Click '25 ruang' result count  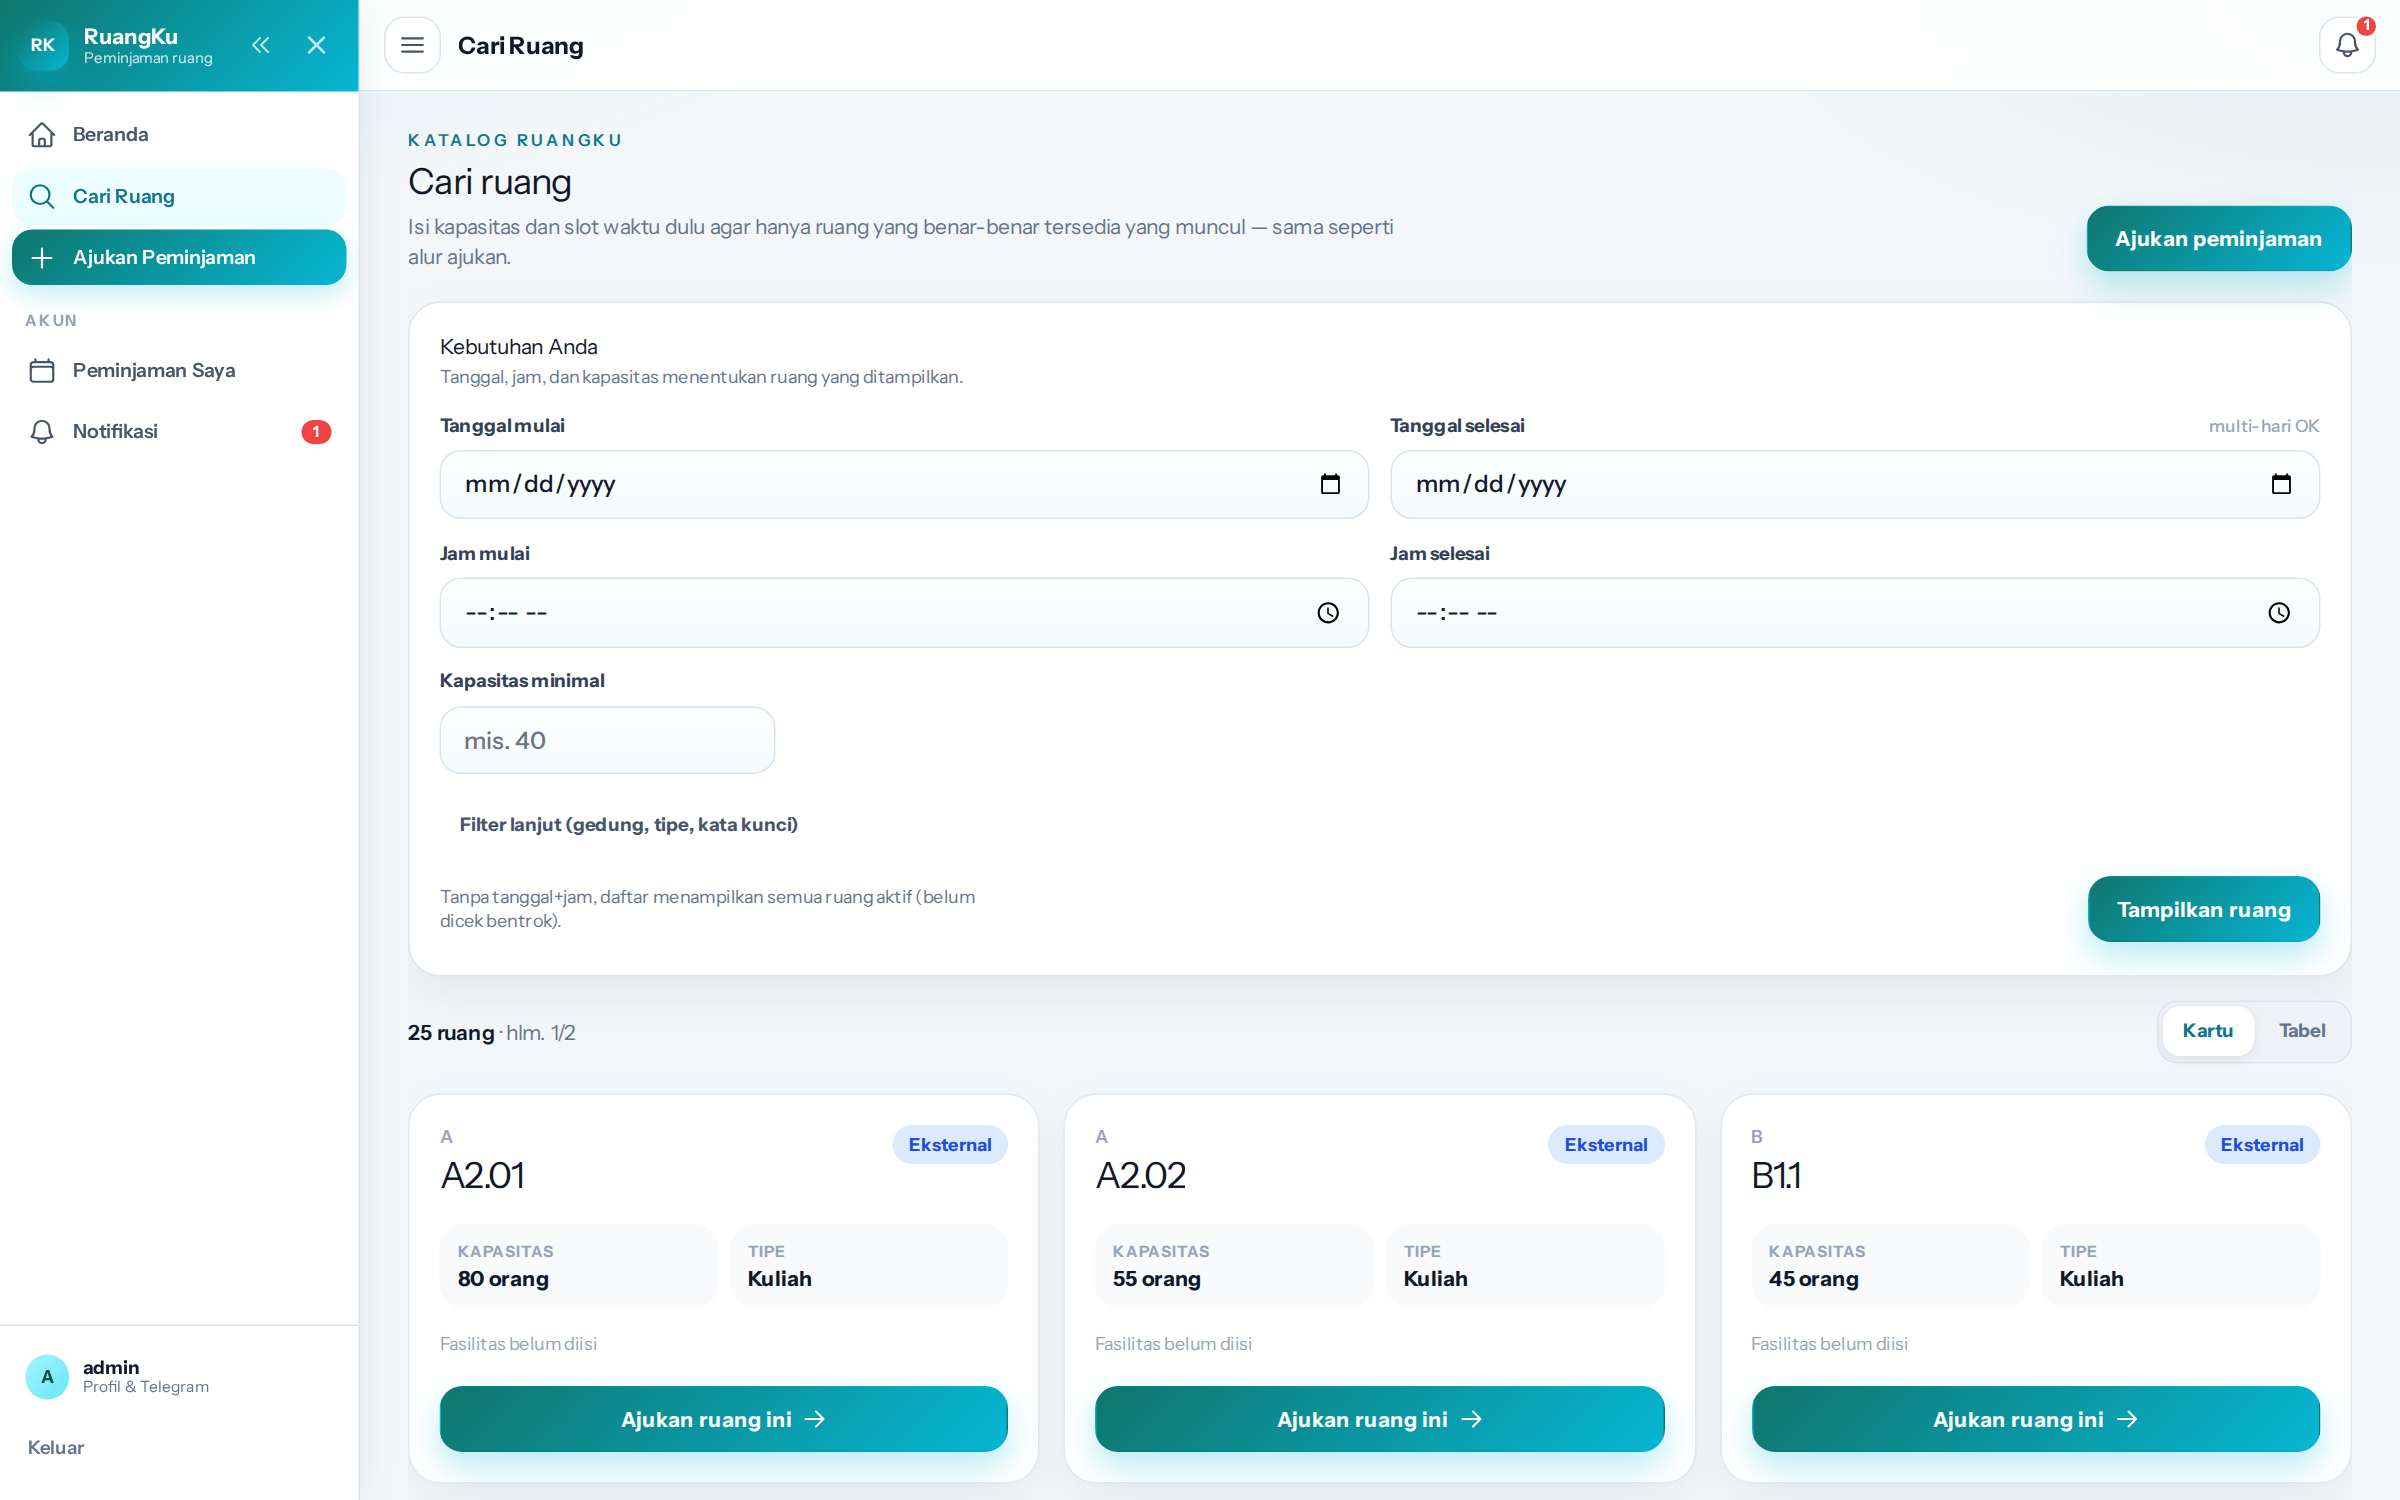coord(451,1033)
